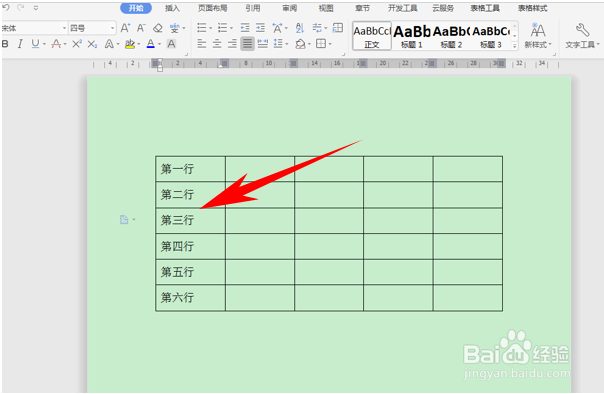Screen dimensions: 604x394
Task: Apply yellow text highlight color
Action: tap(130, 44)
